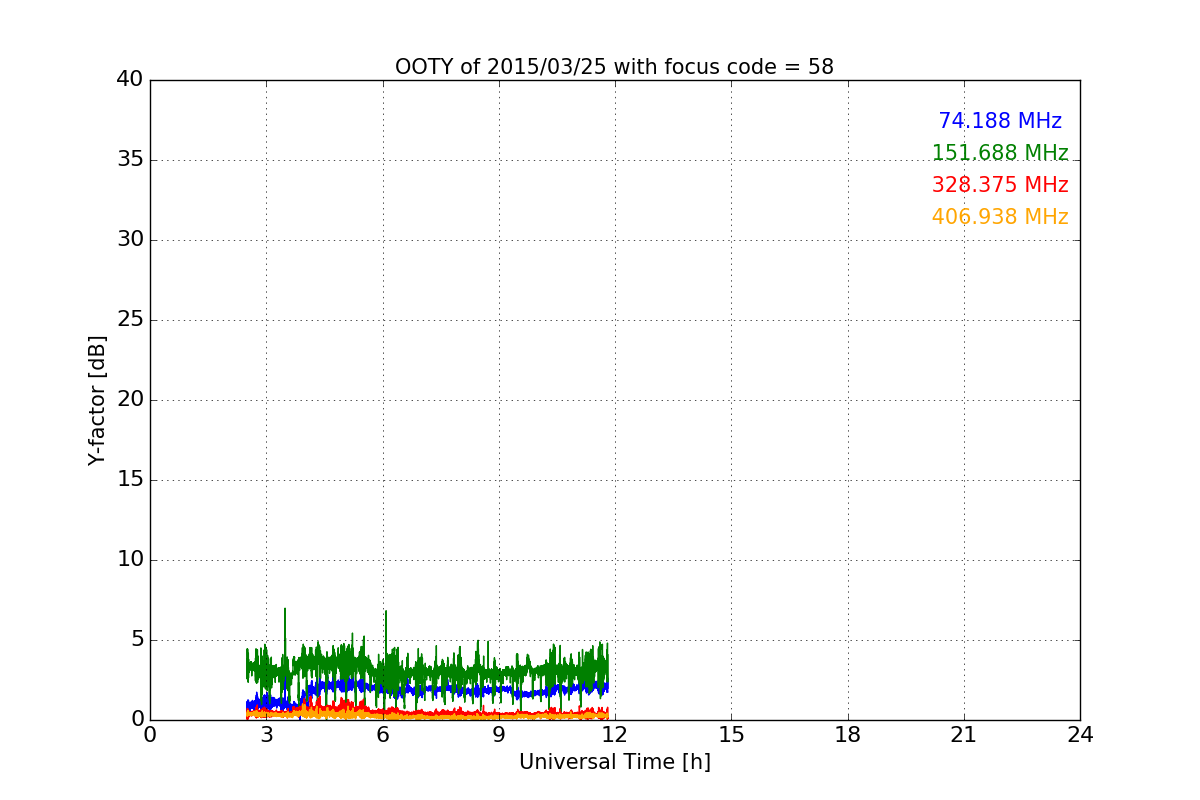Click the y-axis tick label 35
Screen dimensions: 1200x800
coord(130,160)
